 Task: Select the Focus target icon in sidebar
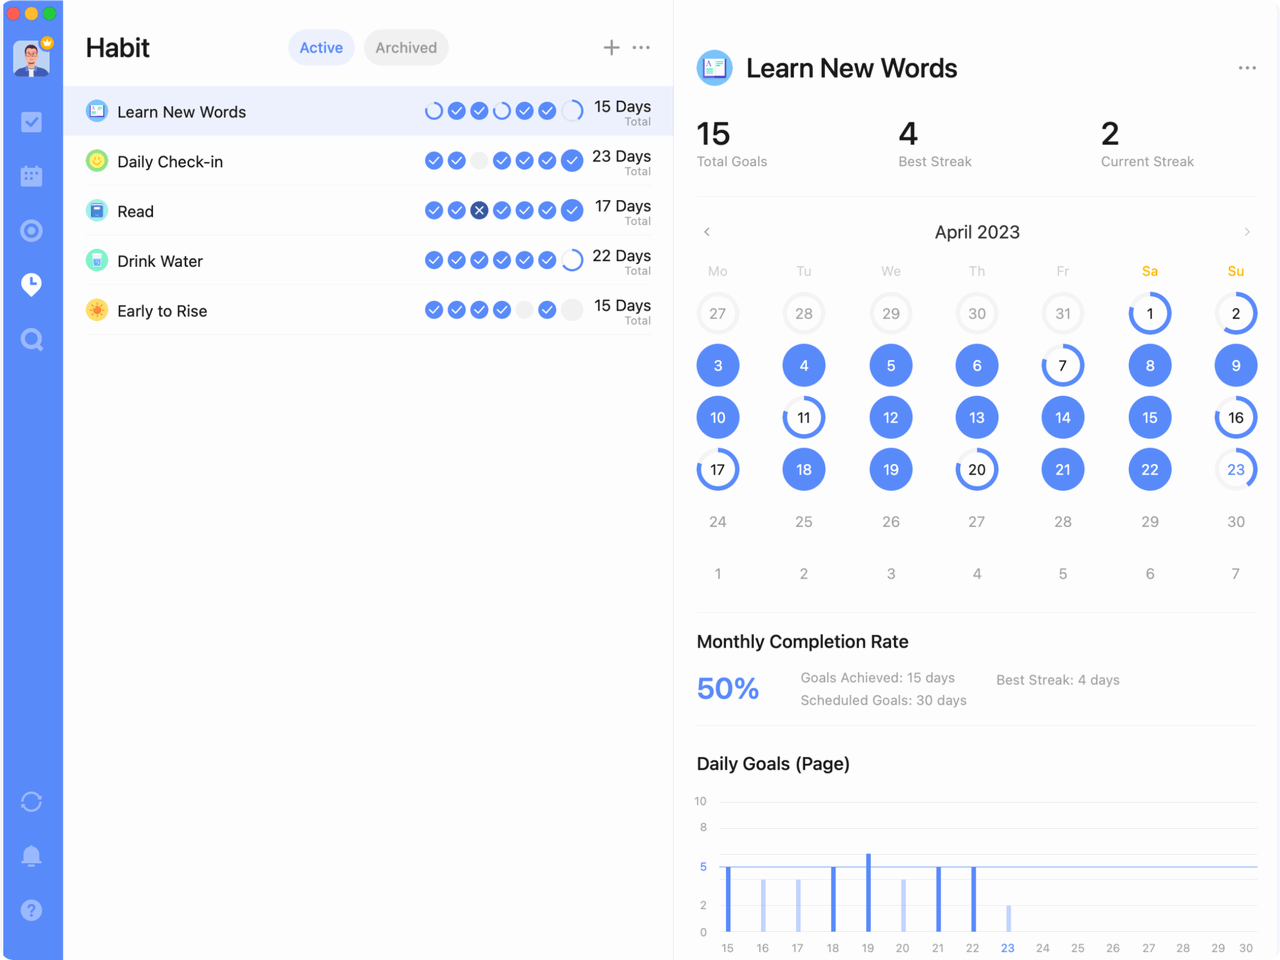click(31, 230)
